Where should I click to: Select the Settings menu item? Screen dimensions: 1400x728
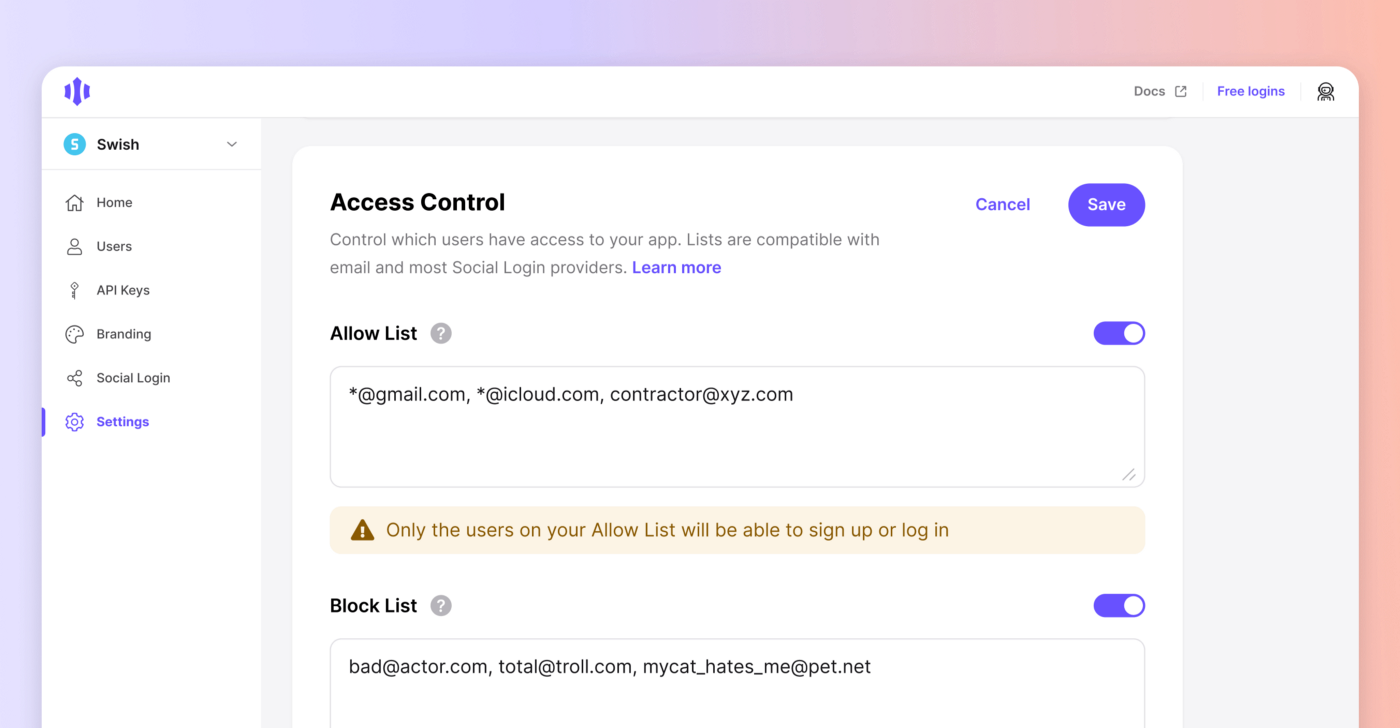122,421
